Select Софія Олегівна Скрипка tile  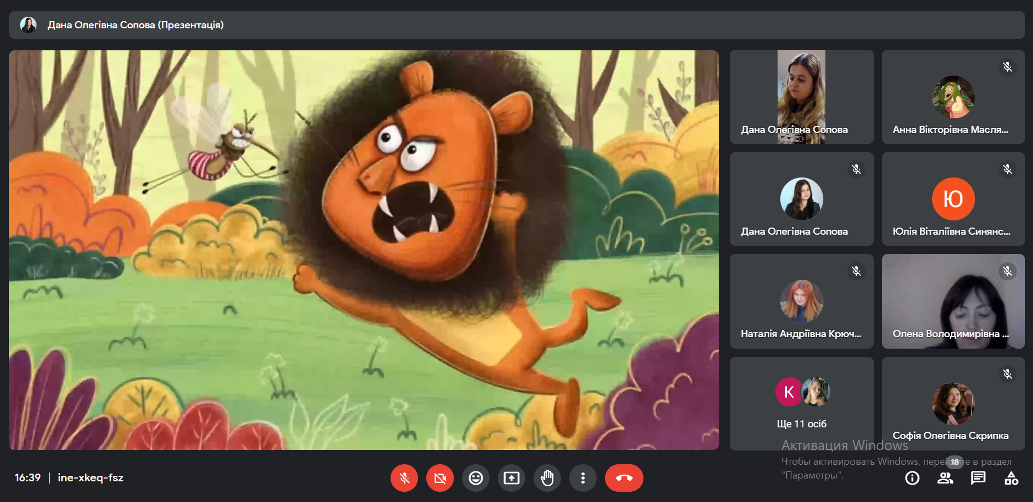tap(953, 403)
